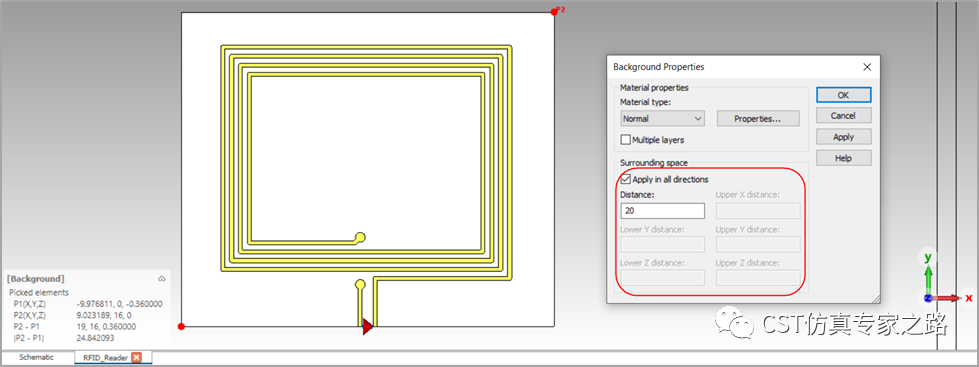Select the red port arrow at coil feed

click(x=368, y=326)
